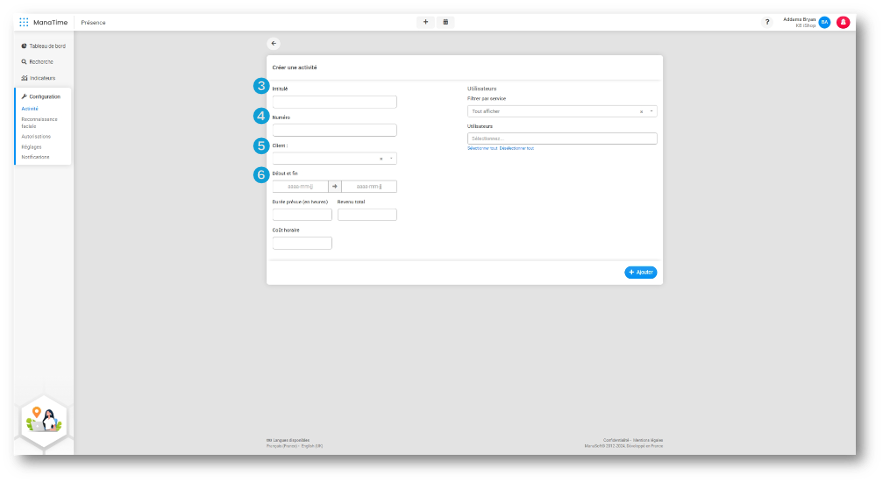Click the Coût horaire input field
This screenshot has height=482, width=883.
[x=302, y=243]
